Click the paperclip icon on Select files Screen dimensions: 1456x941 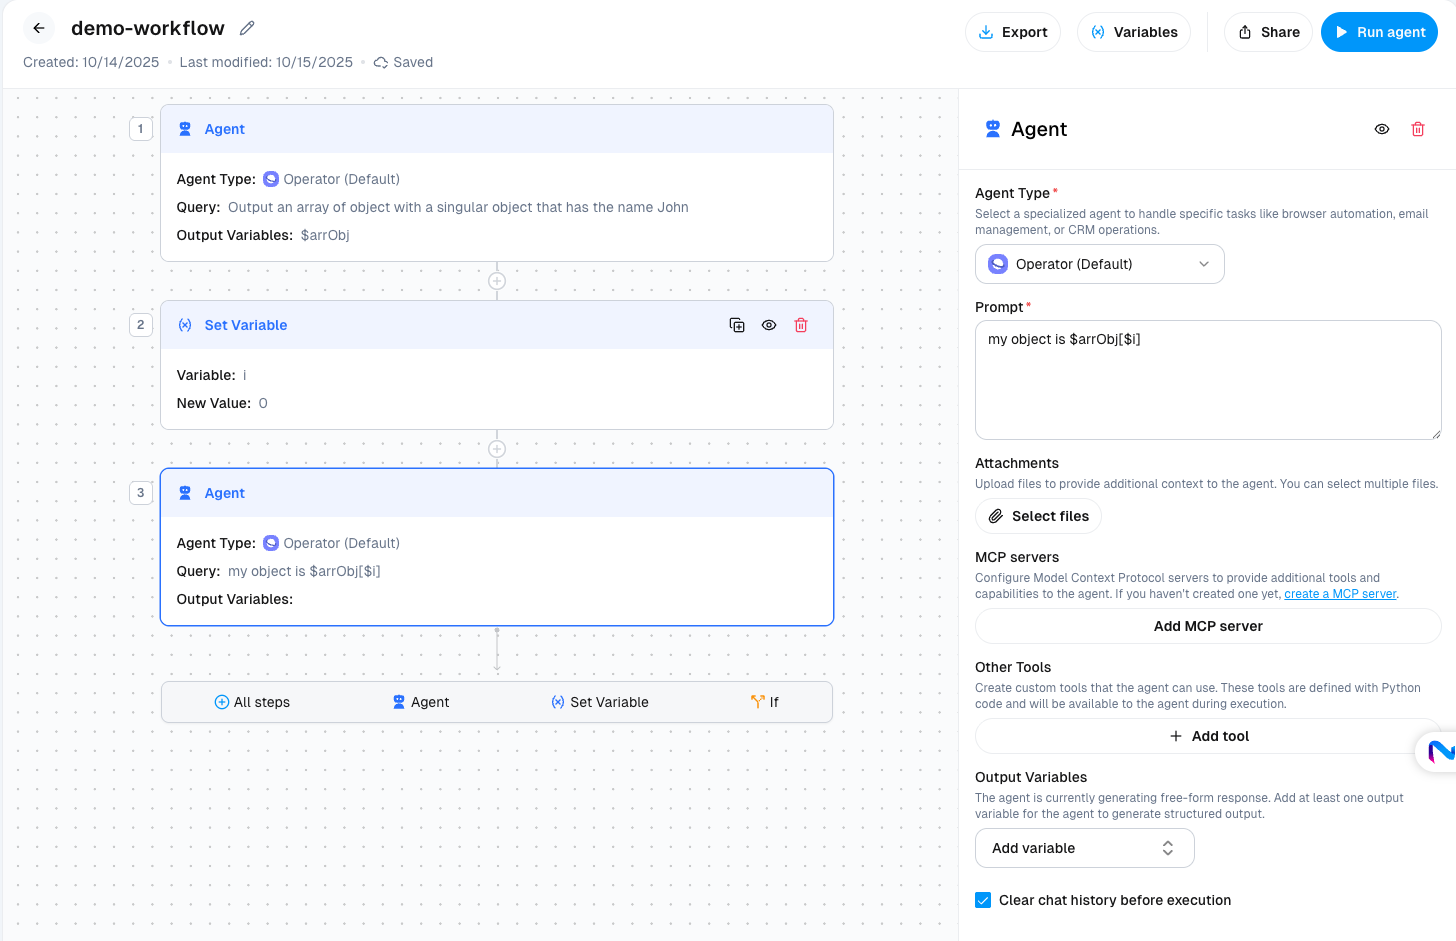(996, 516)
